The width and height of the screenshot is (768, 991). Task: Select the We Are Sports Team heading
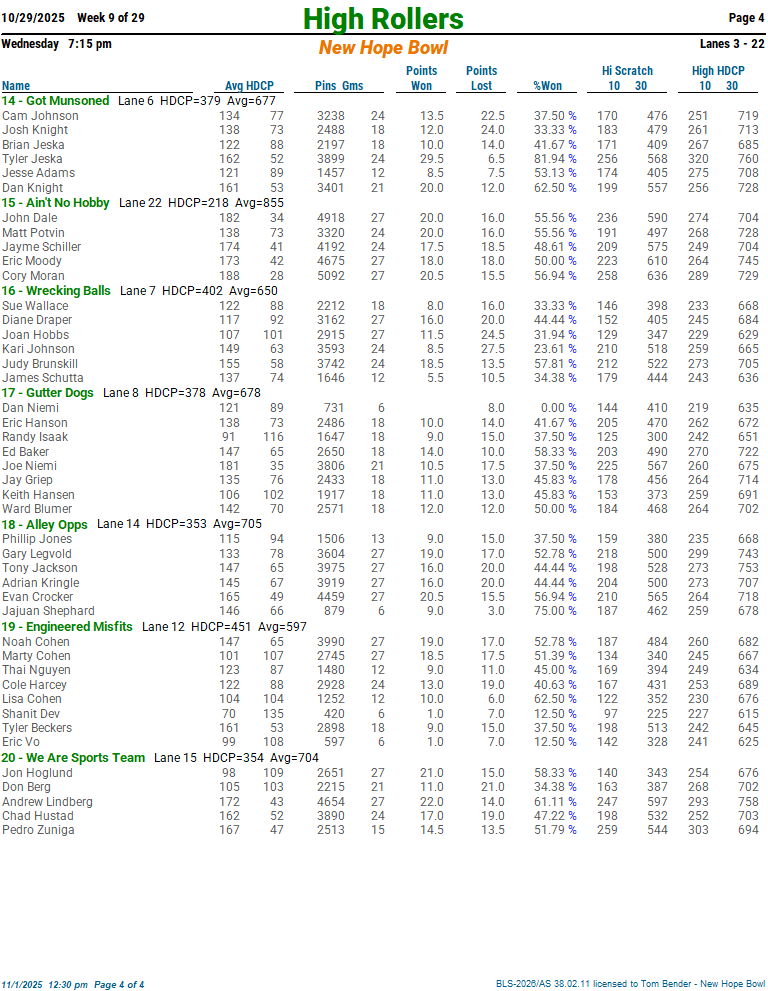[x=73, y=758]
